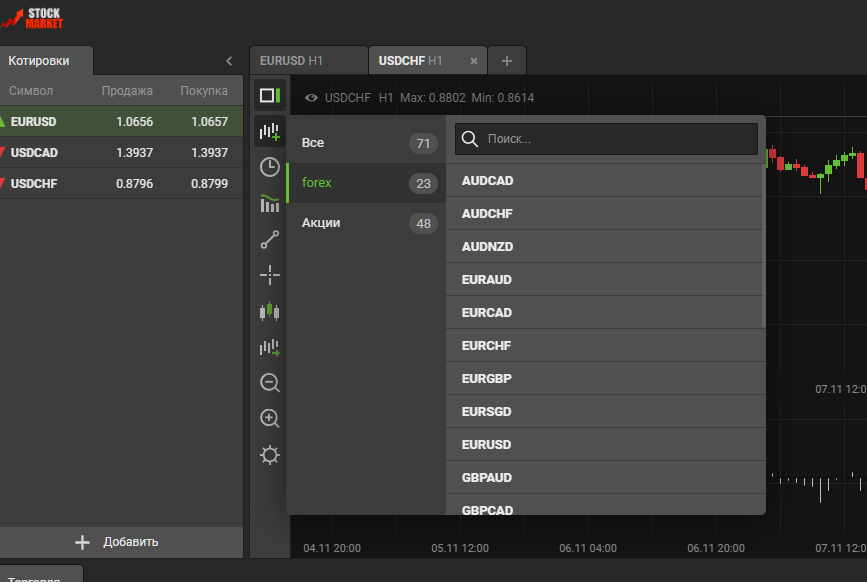Zoom out the chart
867x582 pixels.
pyautogui.click(x=269, y=383)
